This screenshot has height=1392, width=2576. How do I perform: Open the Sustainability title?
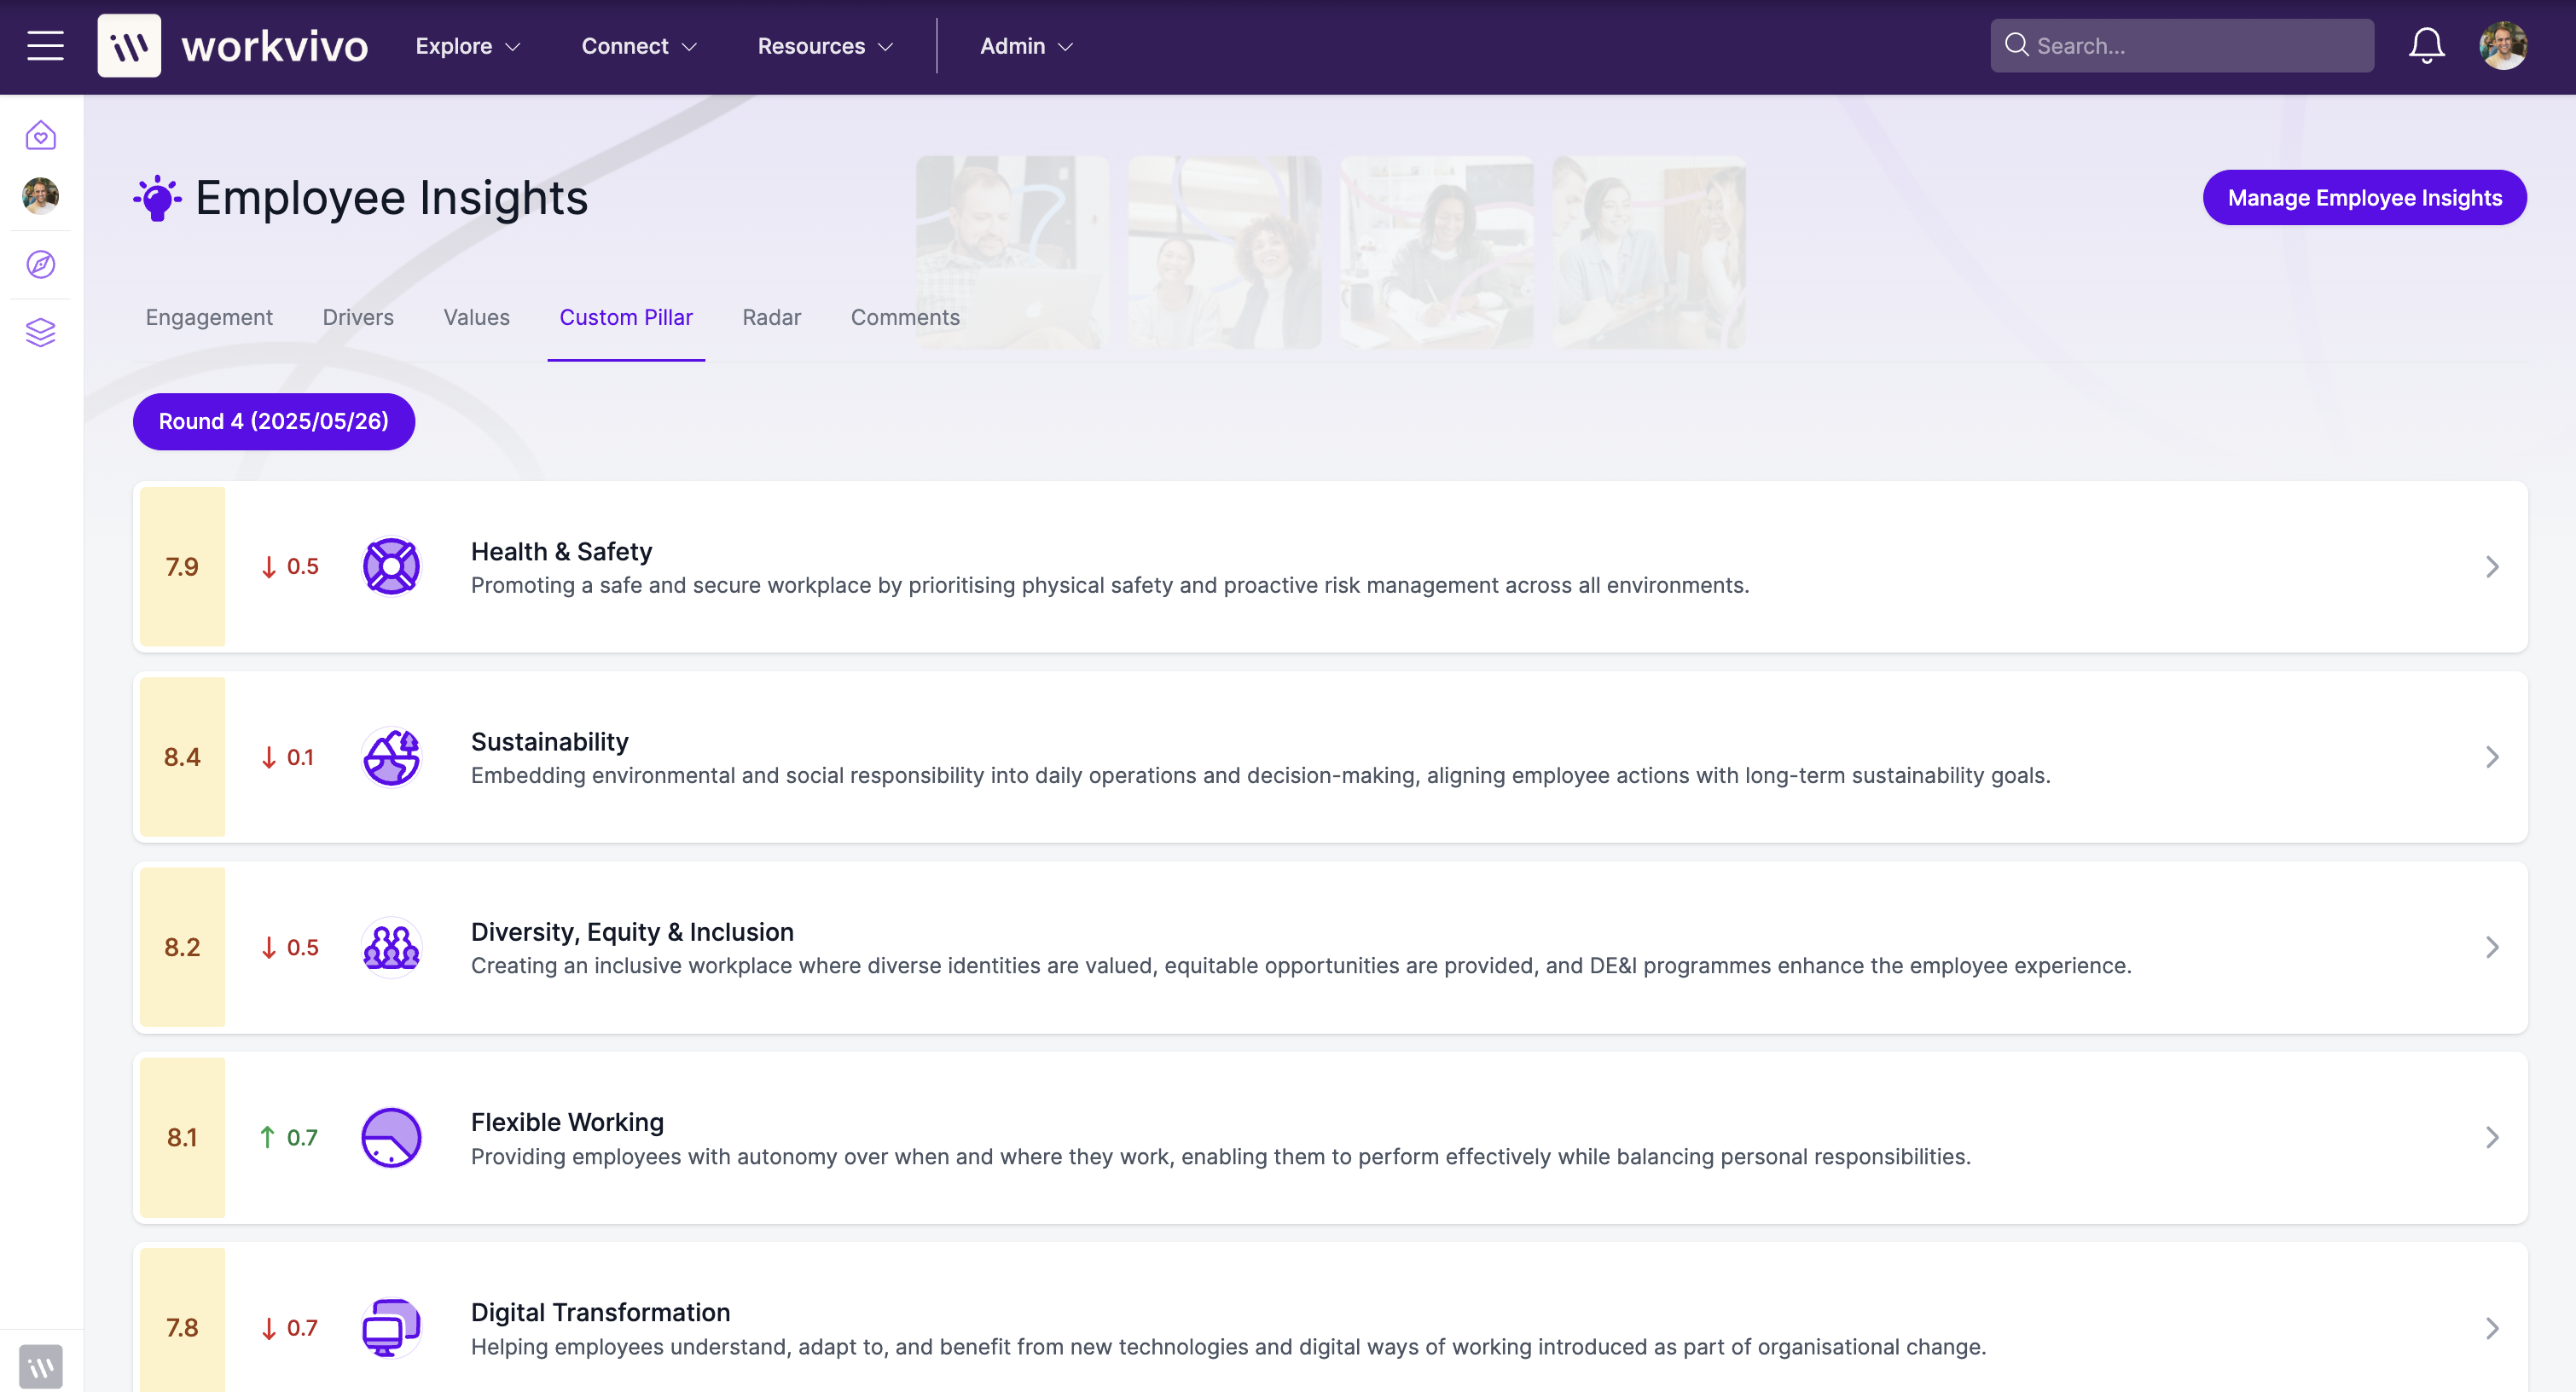[x=549, y=742]
